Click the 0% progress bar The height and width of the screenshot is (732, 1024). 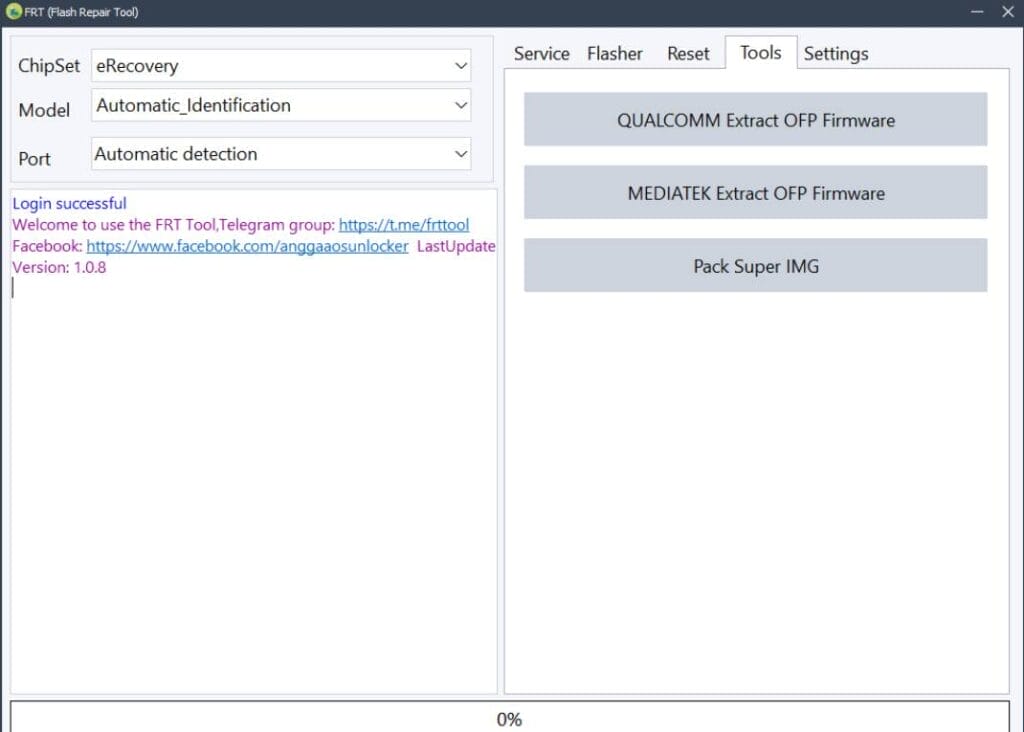(x=511, y=718)
